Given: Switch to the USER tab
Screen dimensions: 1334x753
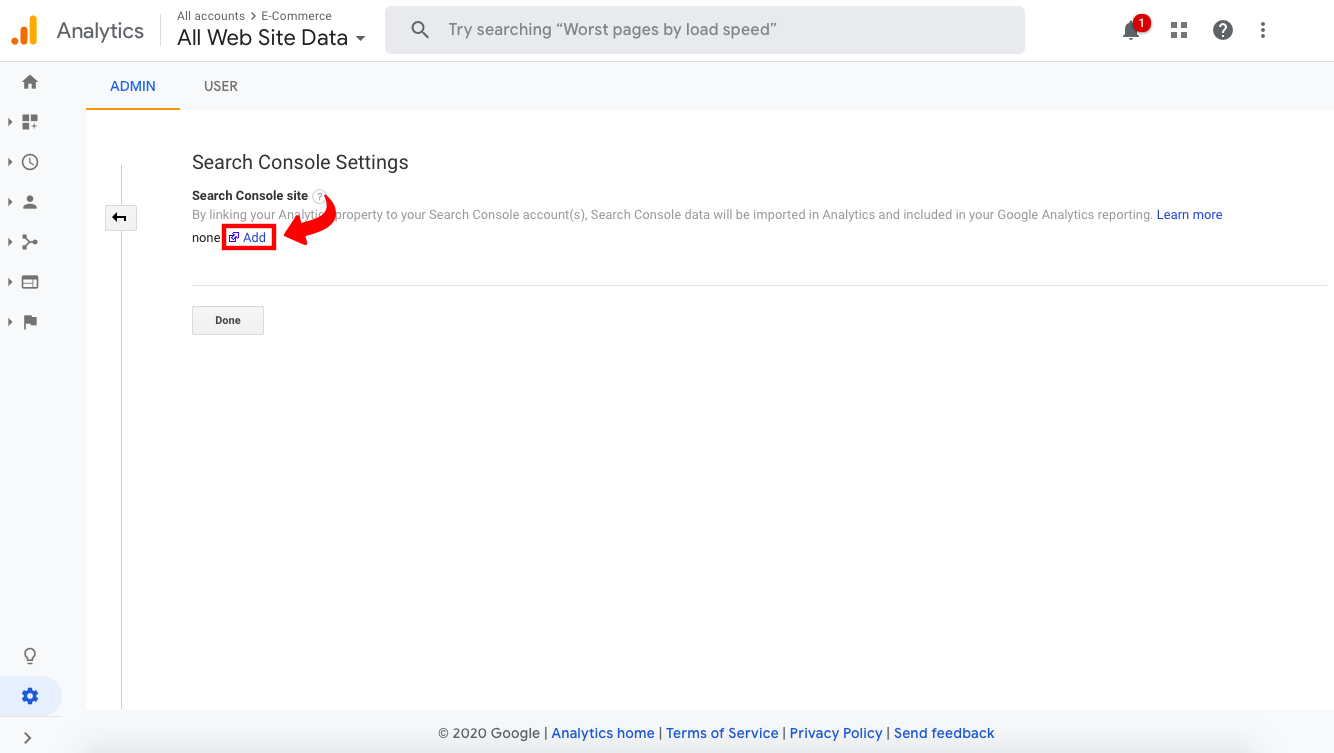Looking at the screenshot, I should (220, 86).
